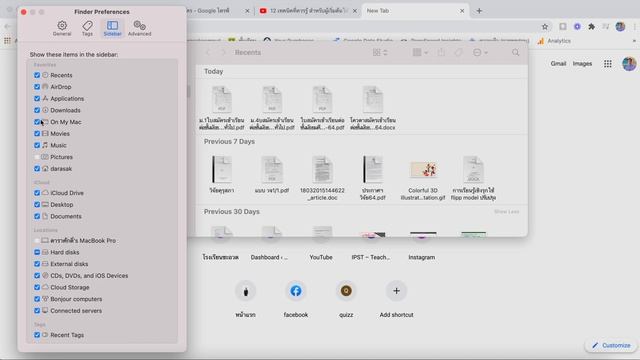640x360 pixels.
Task: Open the YouTube shortcut
Action: pos(321,247)
